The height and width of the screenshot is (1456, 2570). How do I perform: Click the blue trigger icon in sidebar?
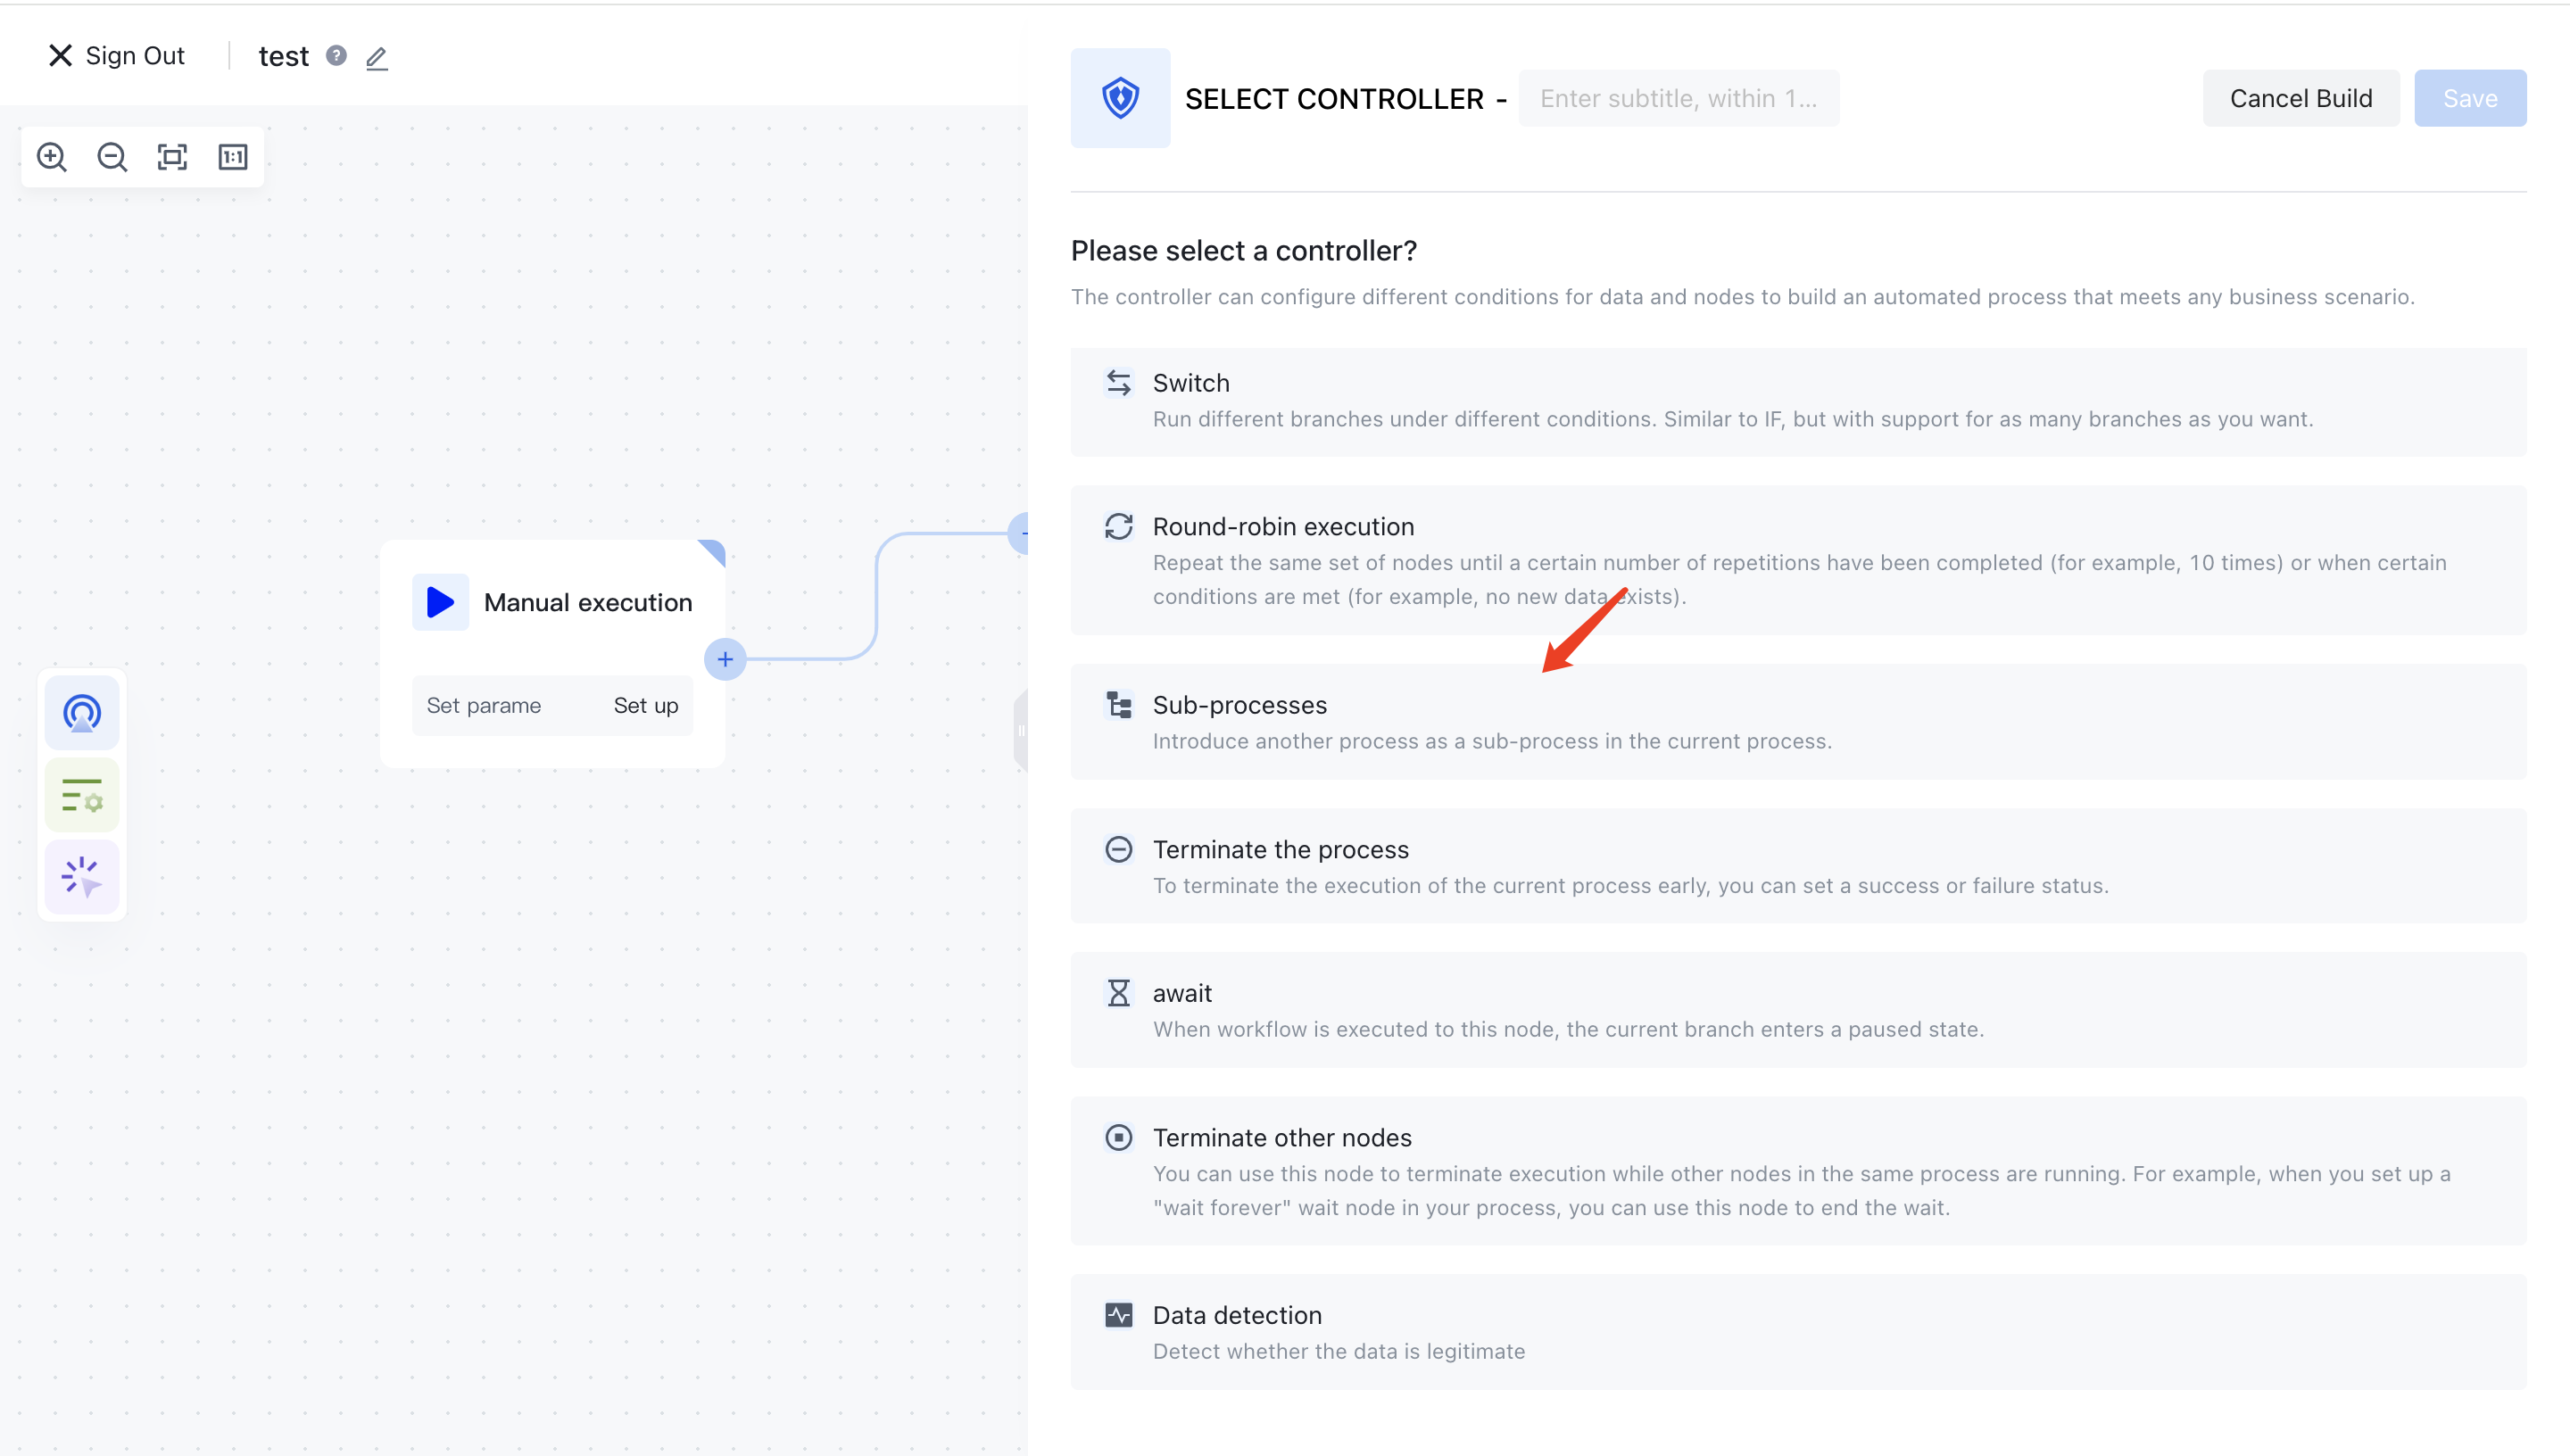(82, 713)
